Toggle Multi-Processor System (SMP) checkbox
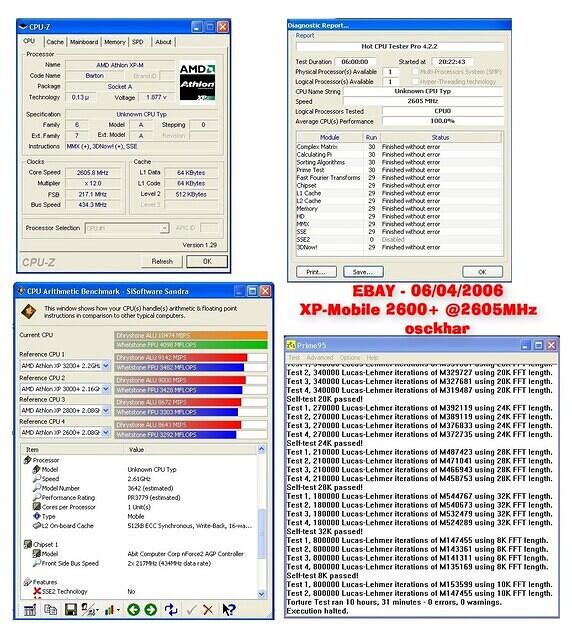 pos(415,72)
